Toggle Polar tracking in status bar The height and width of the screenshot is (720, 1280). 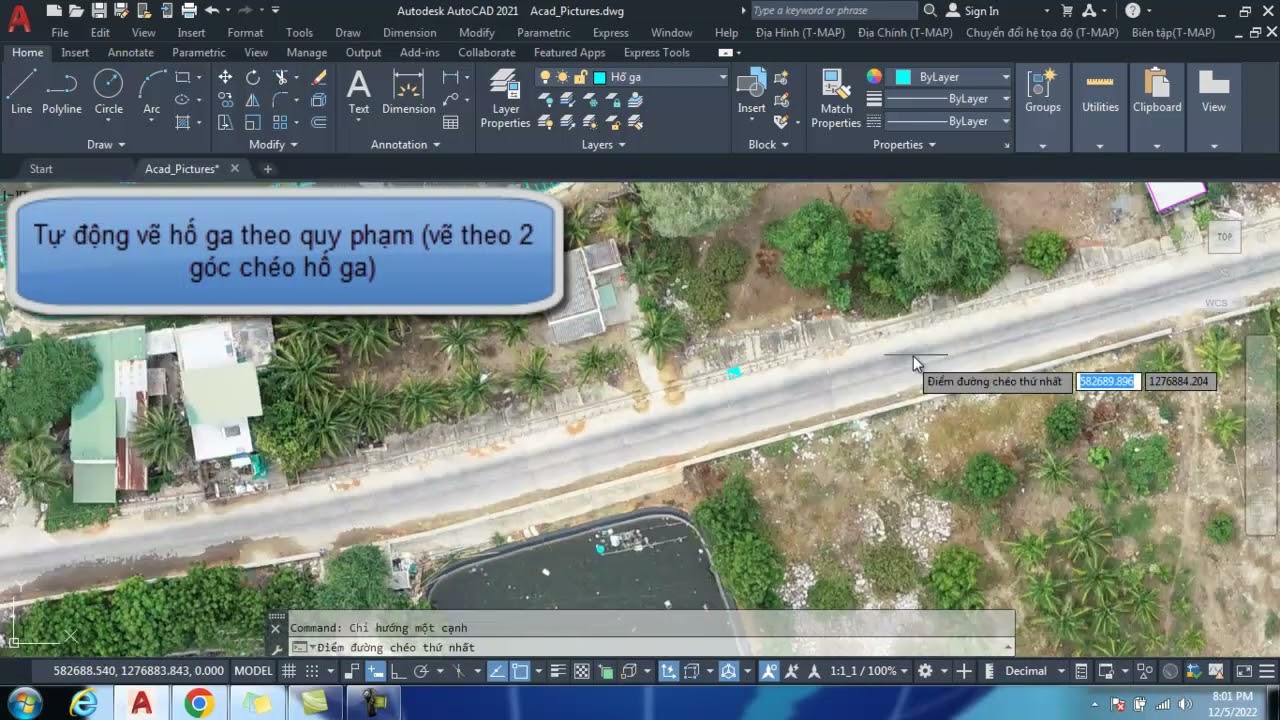click(x=421, y=671)
